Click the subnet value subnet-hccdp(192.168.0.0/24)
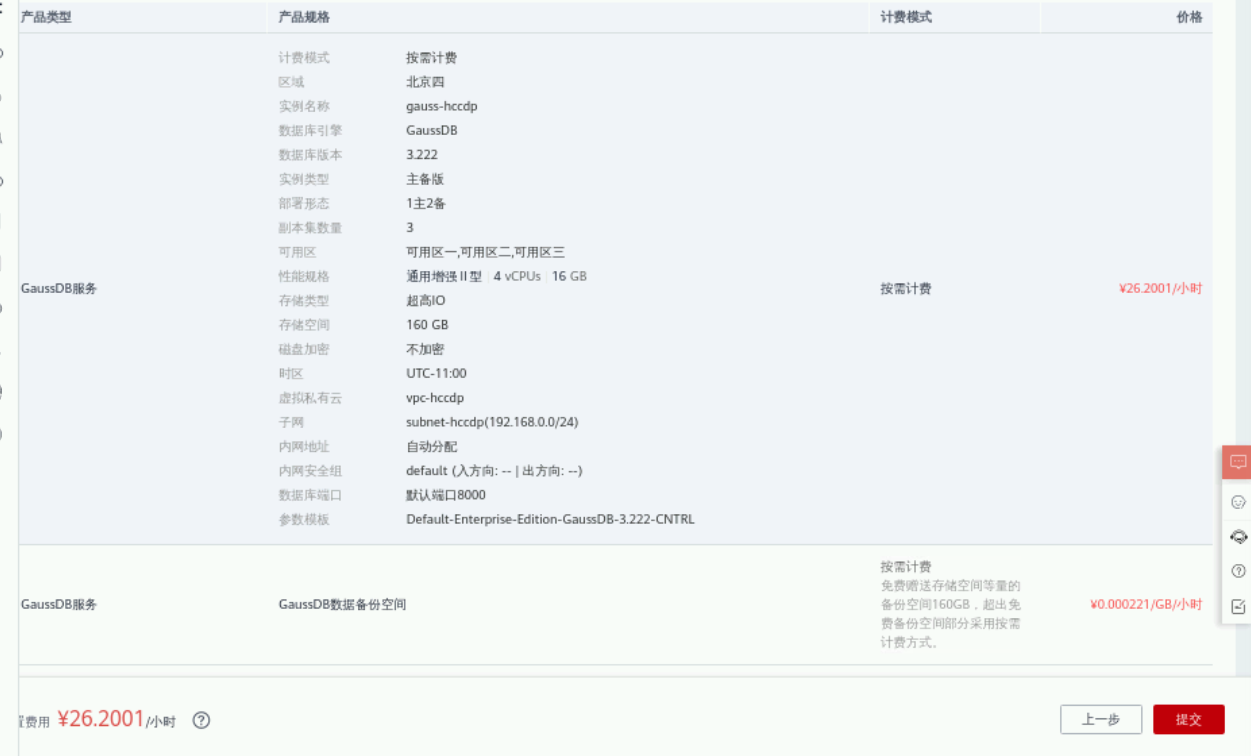 click(492, 422)
